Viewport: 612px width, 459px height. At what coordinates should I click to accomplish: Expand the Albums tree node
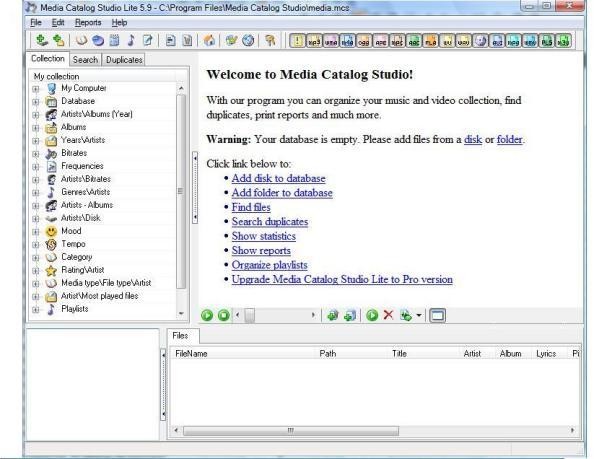[x=36, y=128]
